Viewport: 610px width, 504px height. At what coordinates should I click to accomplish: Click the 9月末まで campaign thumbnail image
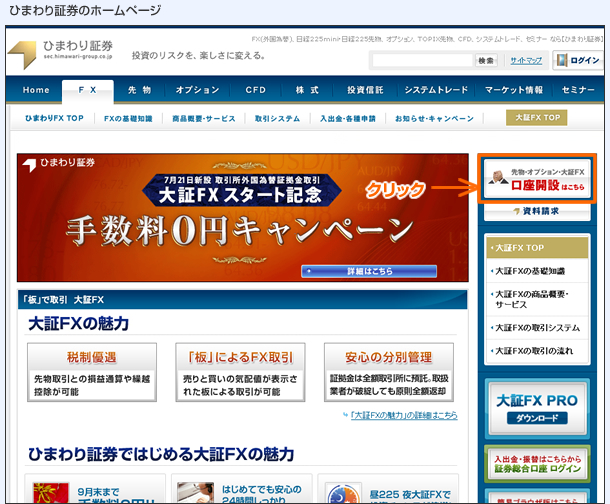[x=51, y=493]
